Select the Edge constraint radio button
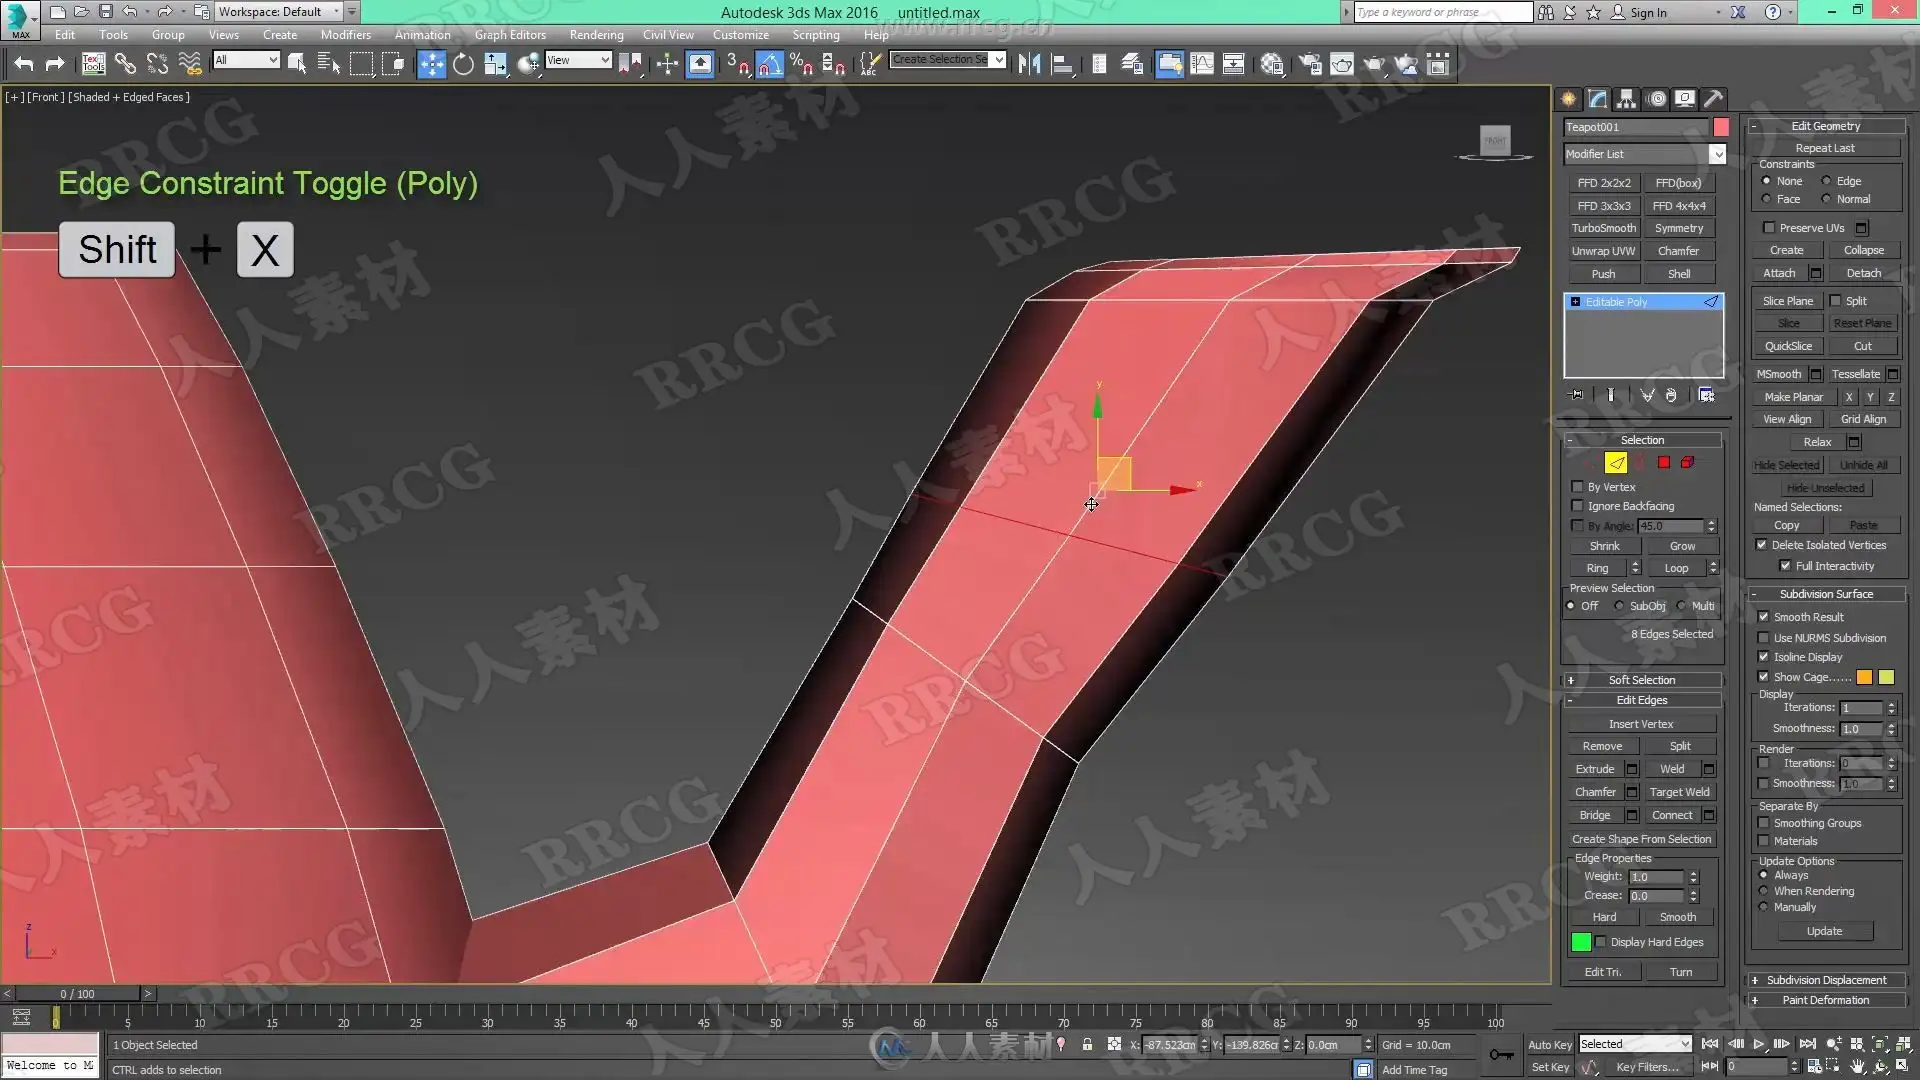 click(1826, 181)
